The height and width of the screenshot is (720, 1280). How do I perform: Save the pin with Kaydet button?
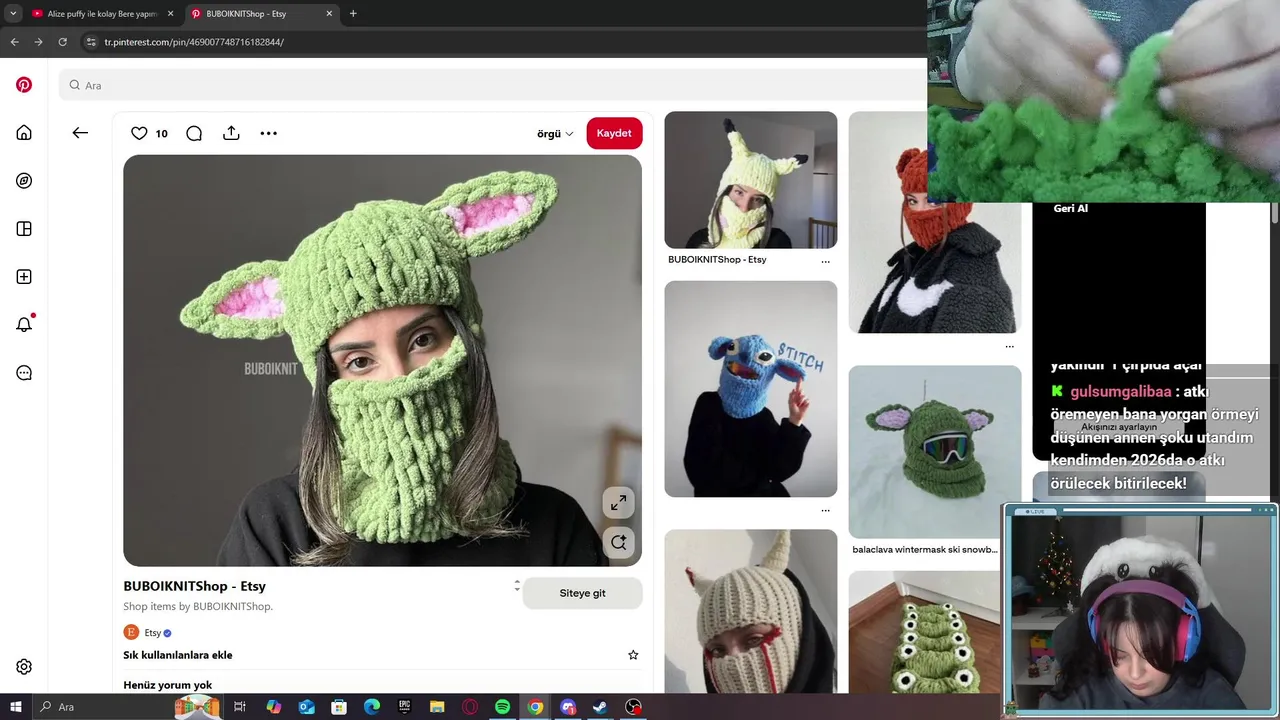614,133
